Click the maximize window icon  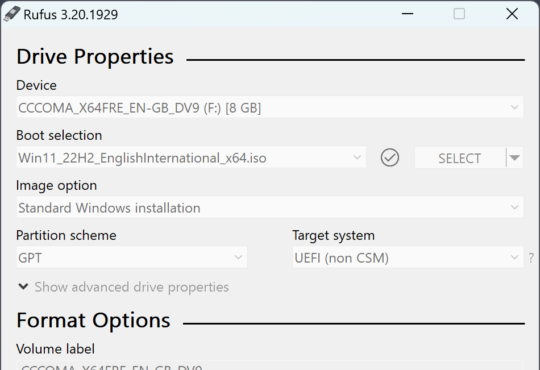click(459, 14)
